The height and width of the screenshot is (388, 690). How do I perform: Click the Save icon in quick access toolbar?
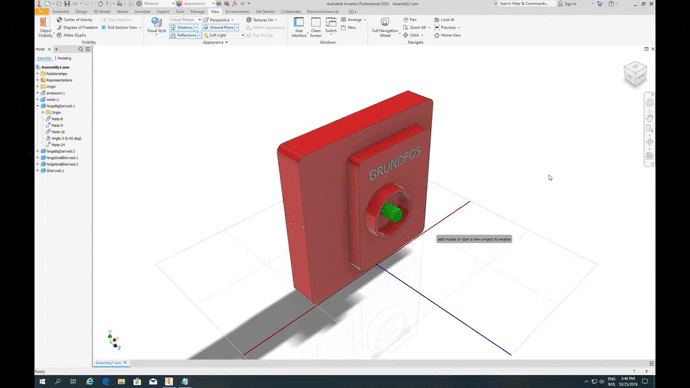pos(67,4)
